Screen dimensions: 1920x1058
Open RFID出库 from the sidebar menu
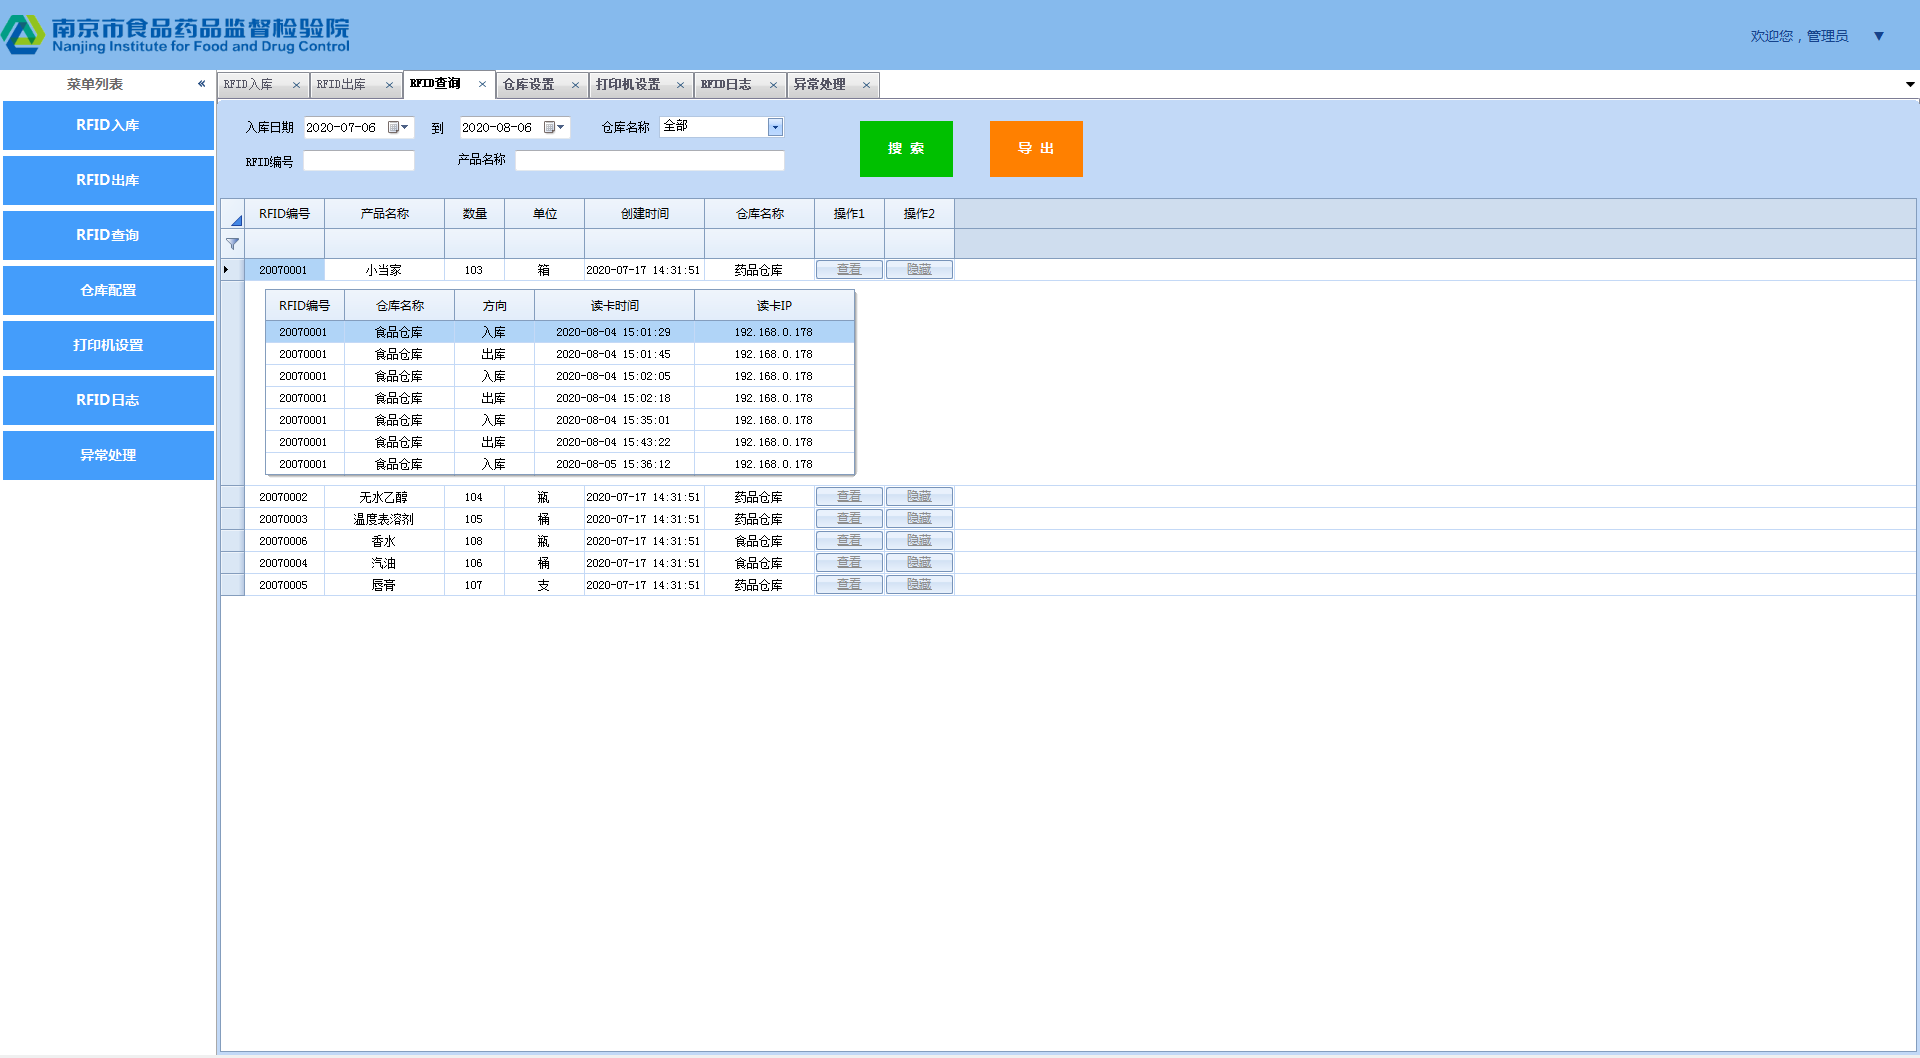[108, 180]
